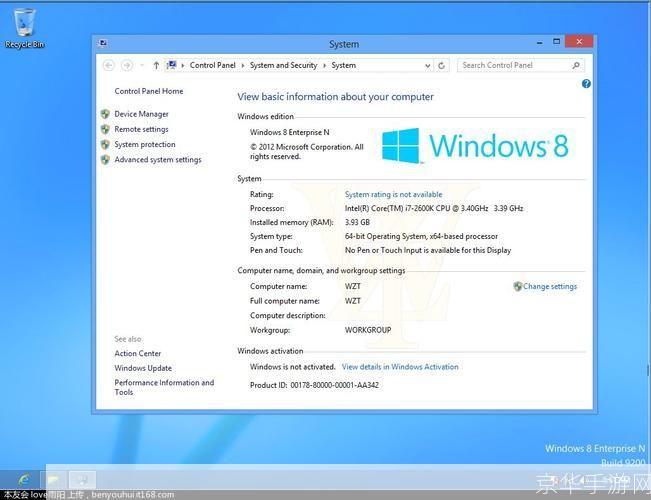Screen dimensions: 651x500
Task: Expand arrow before Control Panel breadcrumb
Action: (x=183, y=66)
